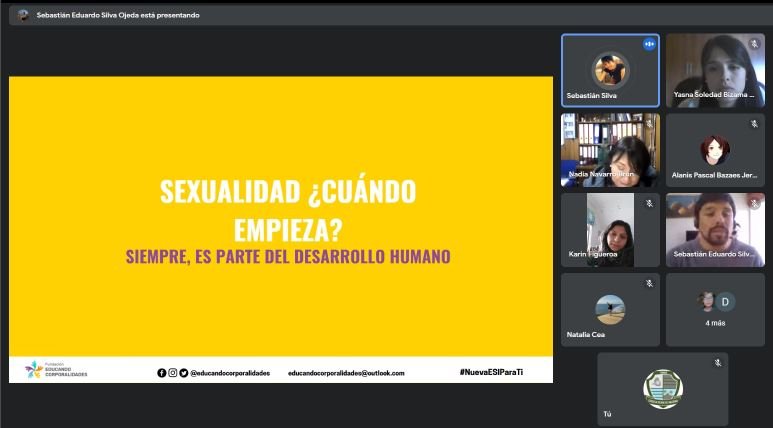
Task: Click muted mic icon on Natalia Cea's tile
Action: click(649, 283)
